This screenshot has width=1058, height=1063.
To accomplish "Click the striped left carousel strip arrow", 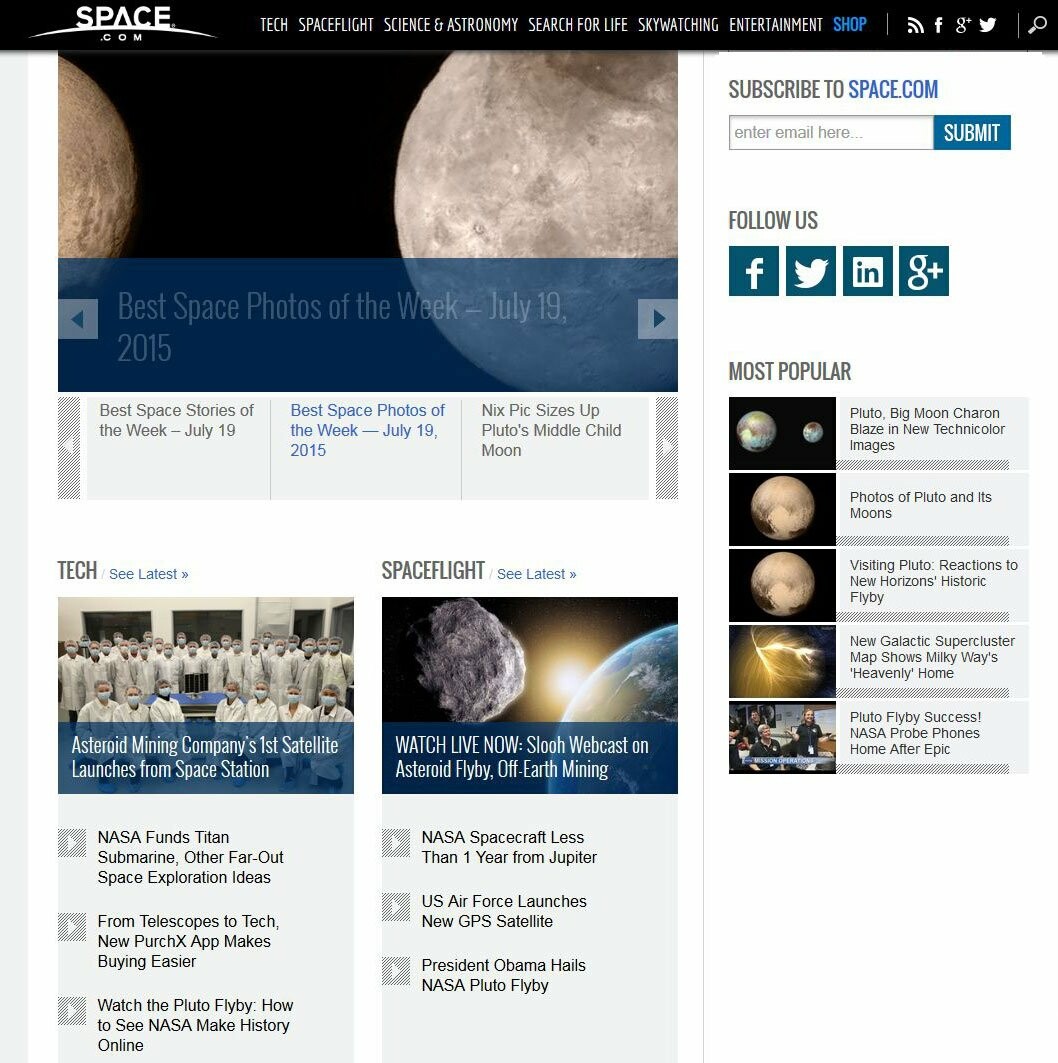I will pyautogui.click(x=69, y=448).
